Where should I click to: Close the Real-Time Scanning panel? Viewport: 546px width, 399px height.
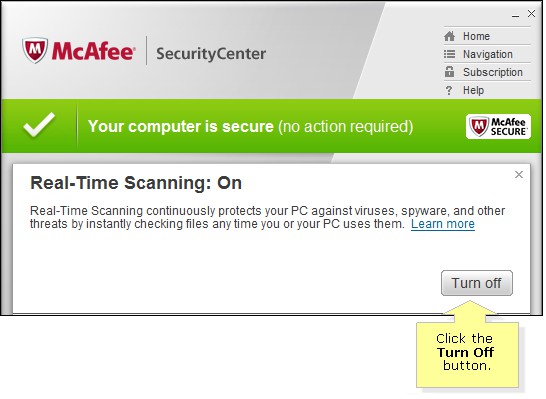519,174
